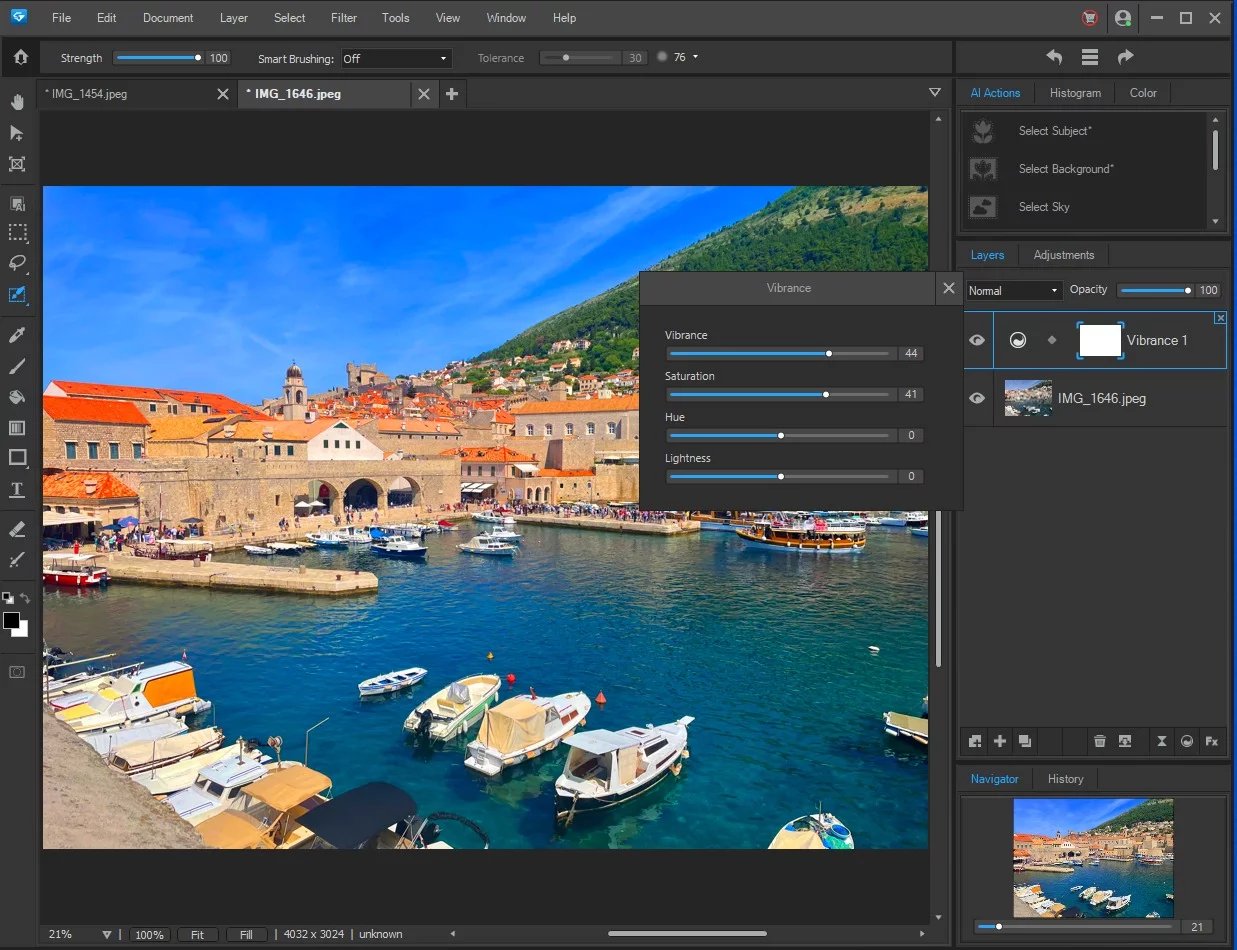Screen dimensions: 1237x950
Task: Select the Text tool
Action: click(x=17, y=490)
